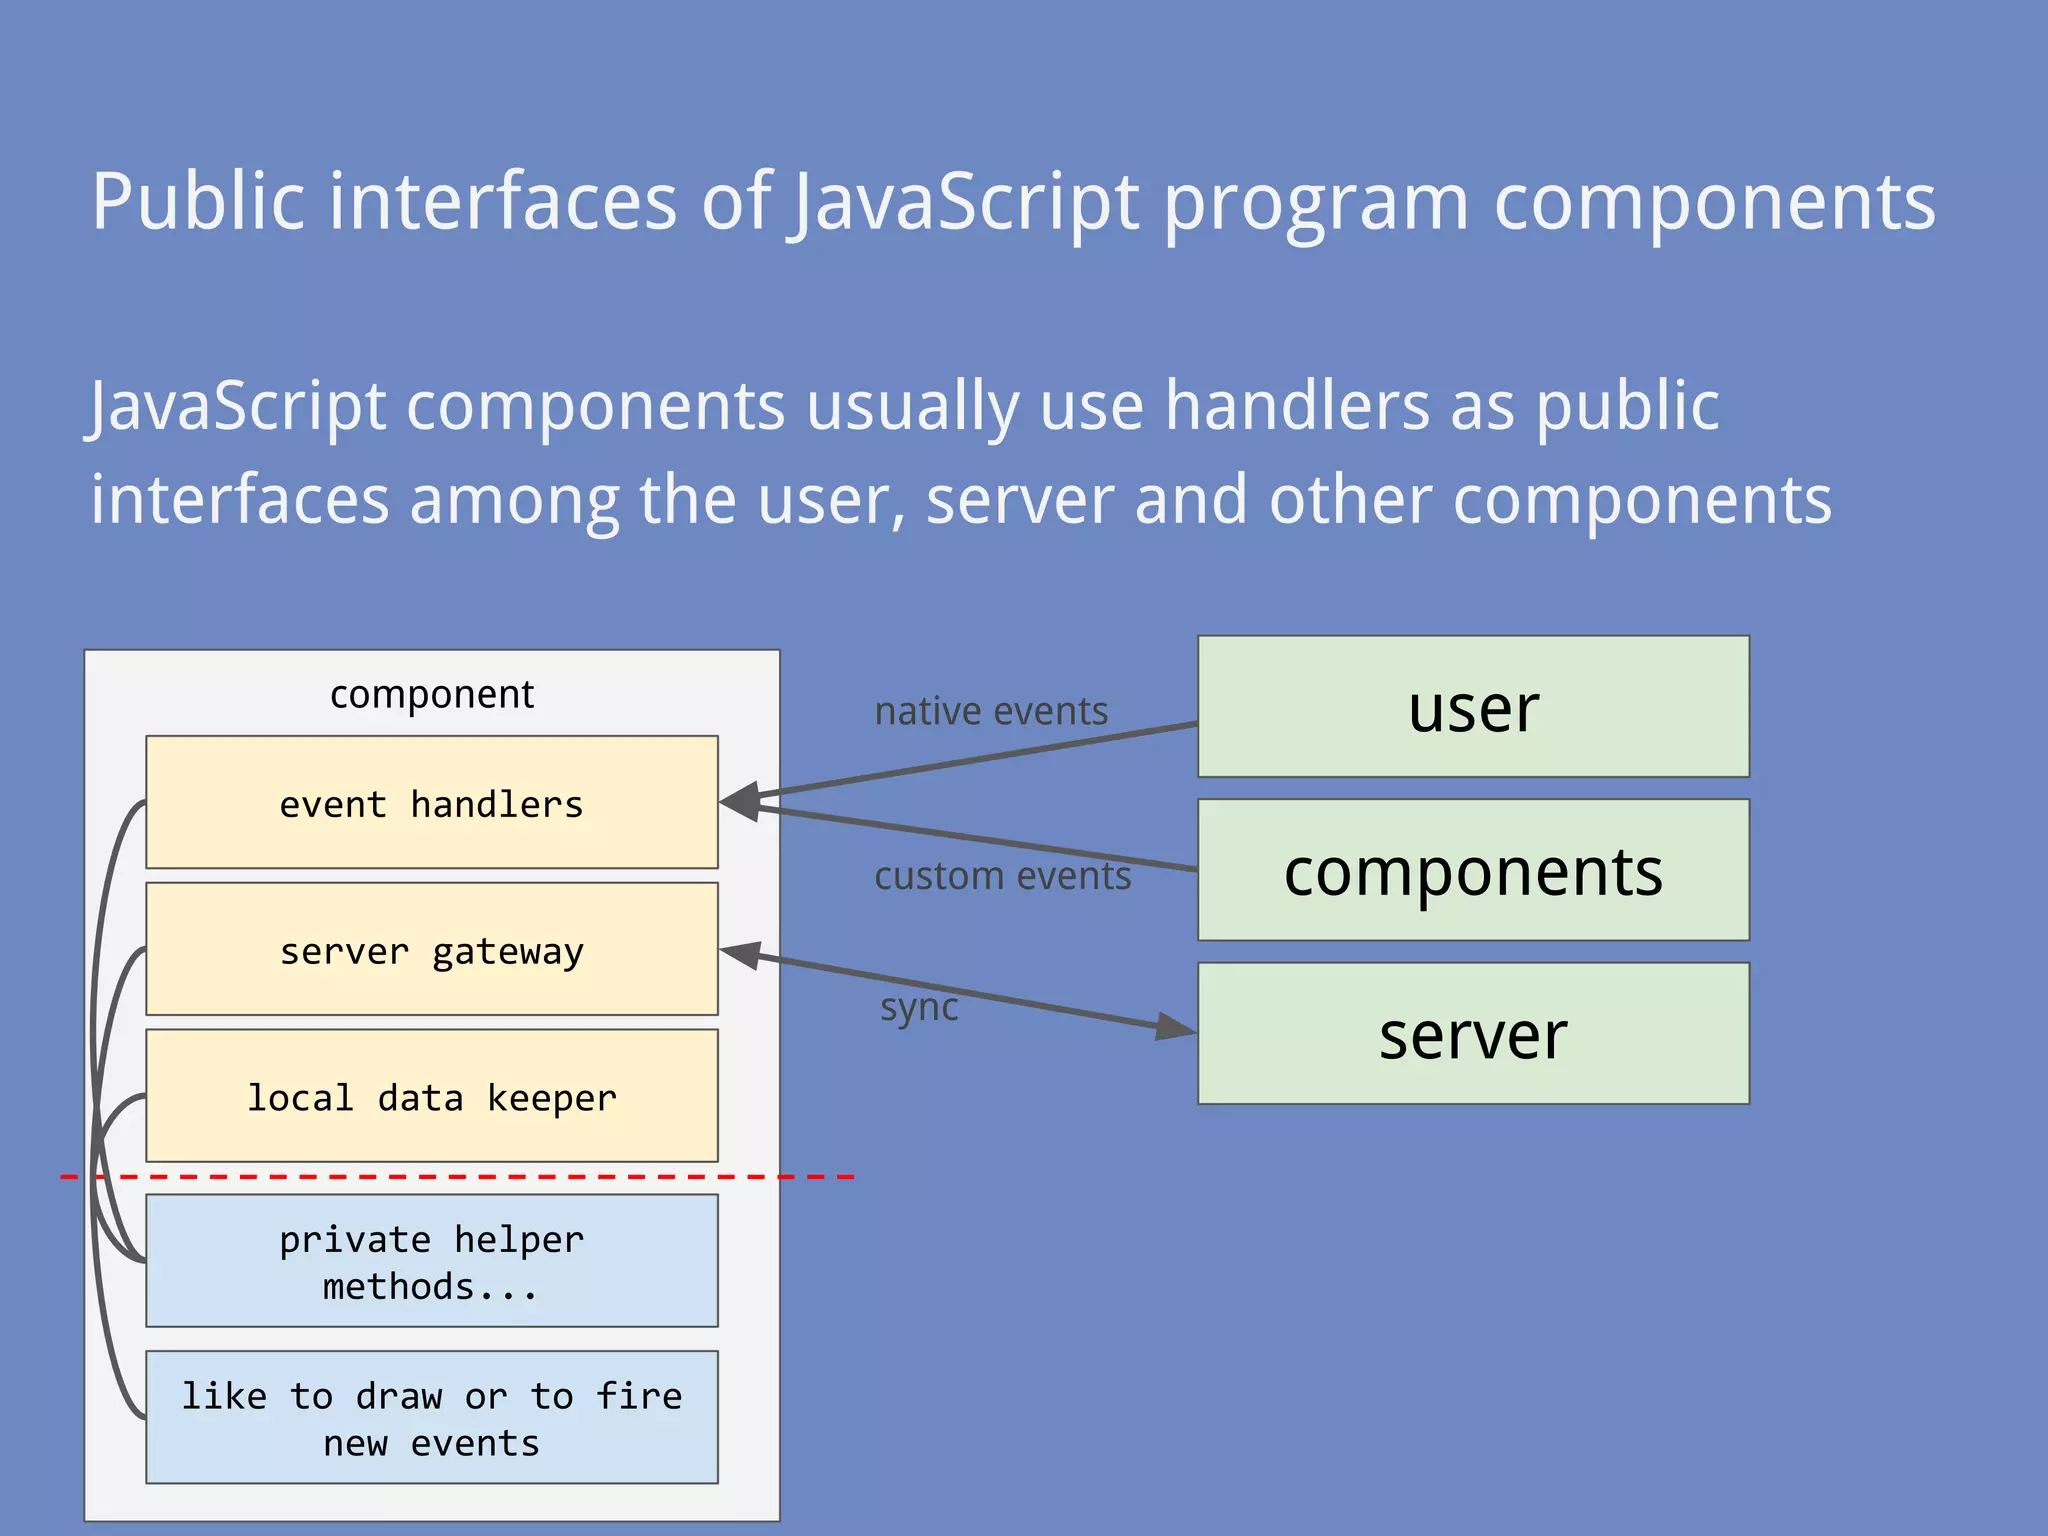This screenshot has height=1536, width=2048.
Task: Click the 'custom events' arrow label
Action: (1002, 876)
